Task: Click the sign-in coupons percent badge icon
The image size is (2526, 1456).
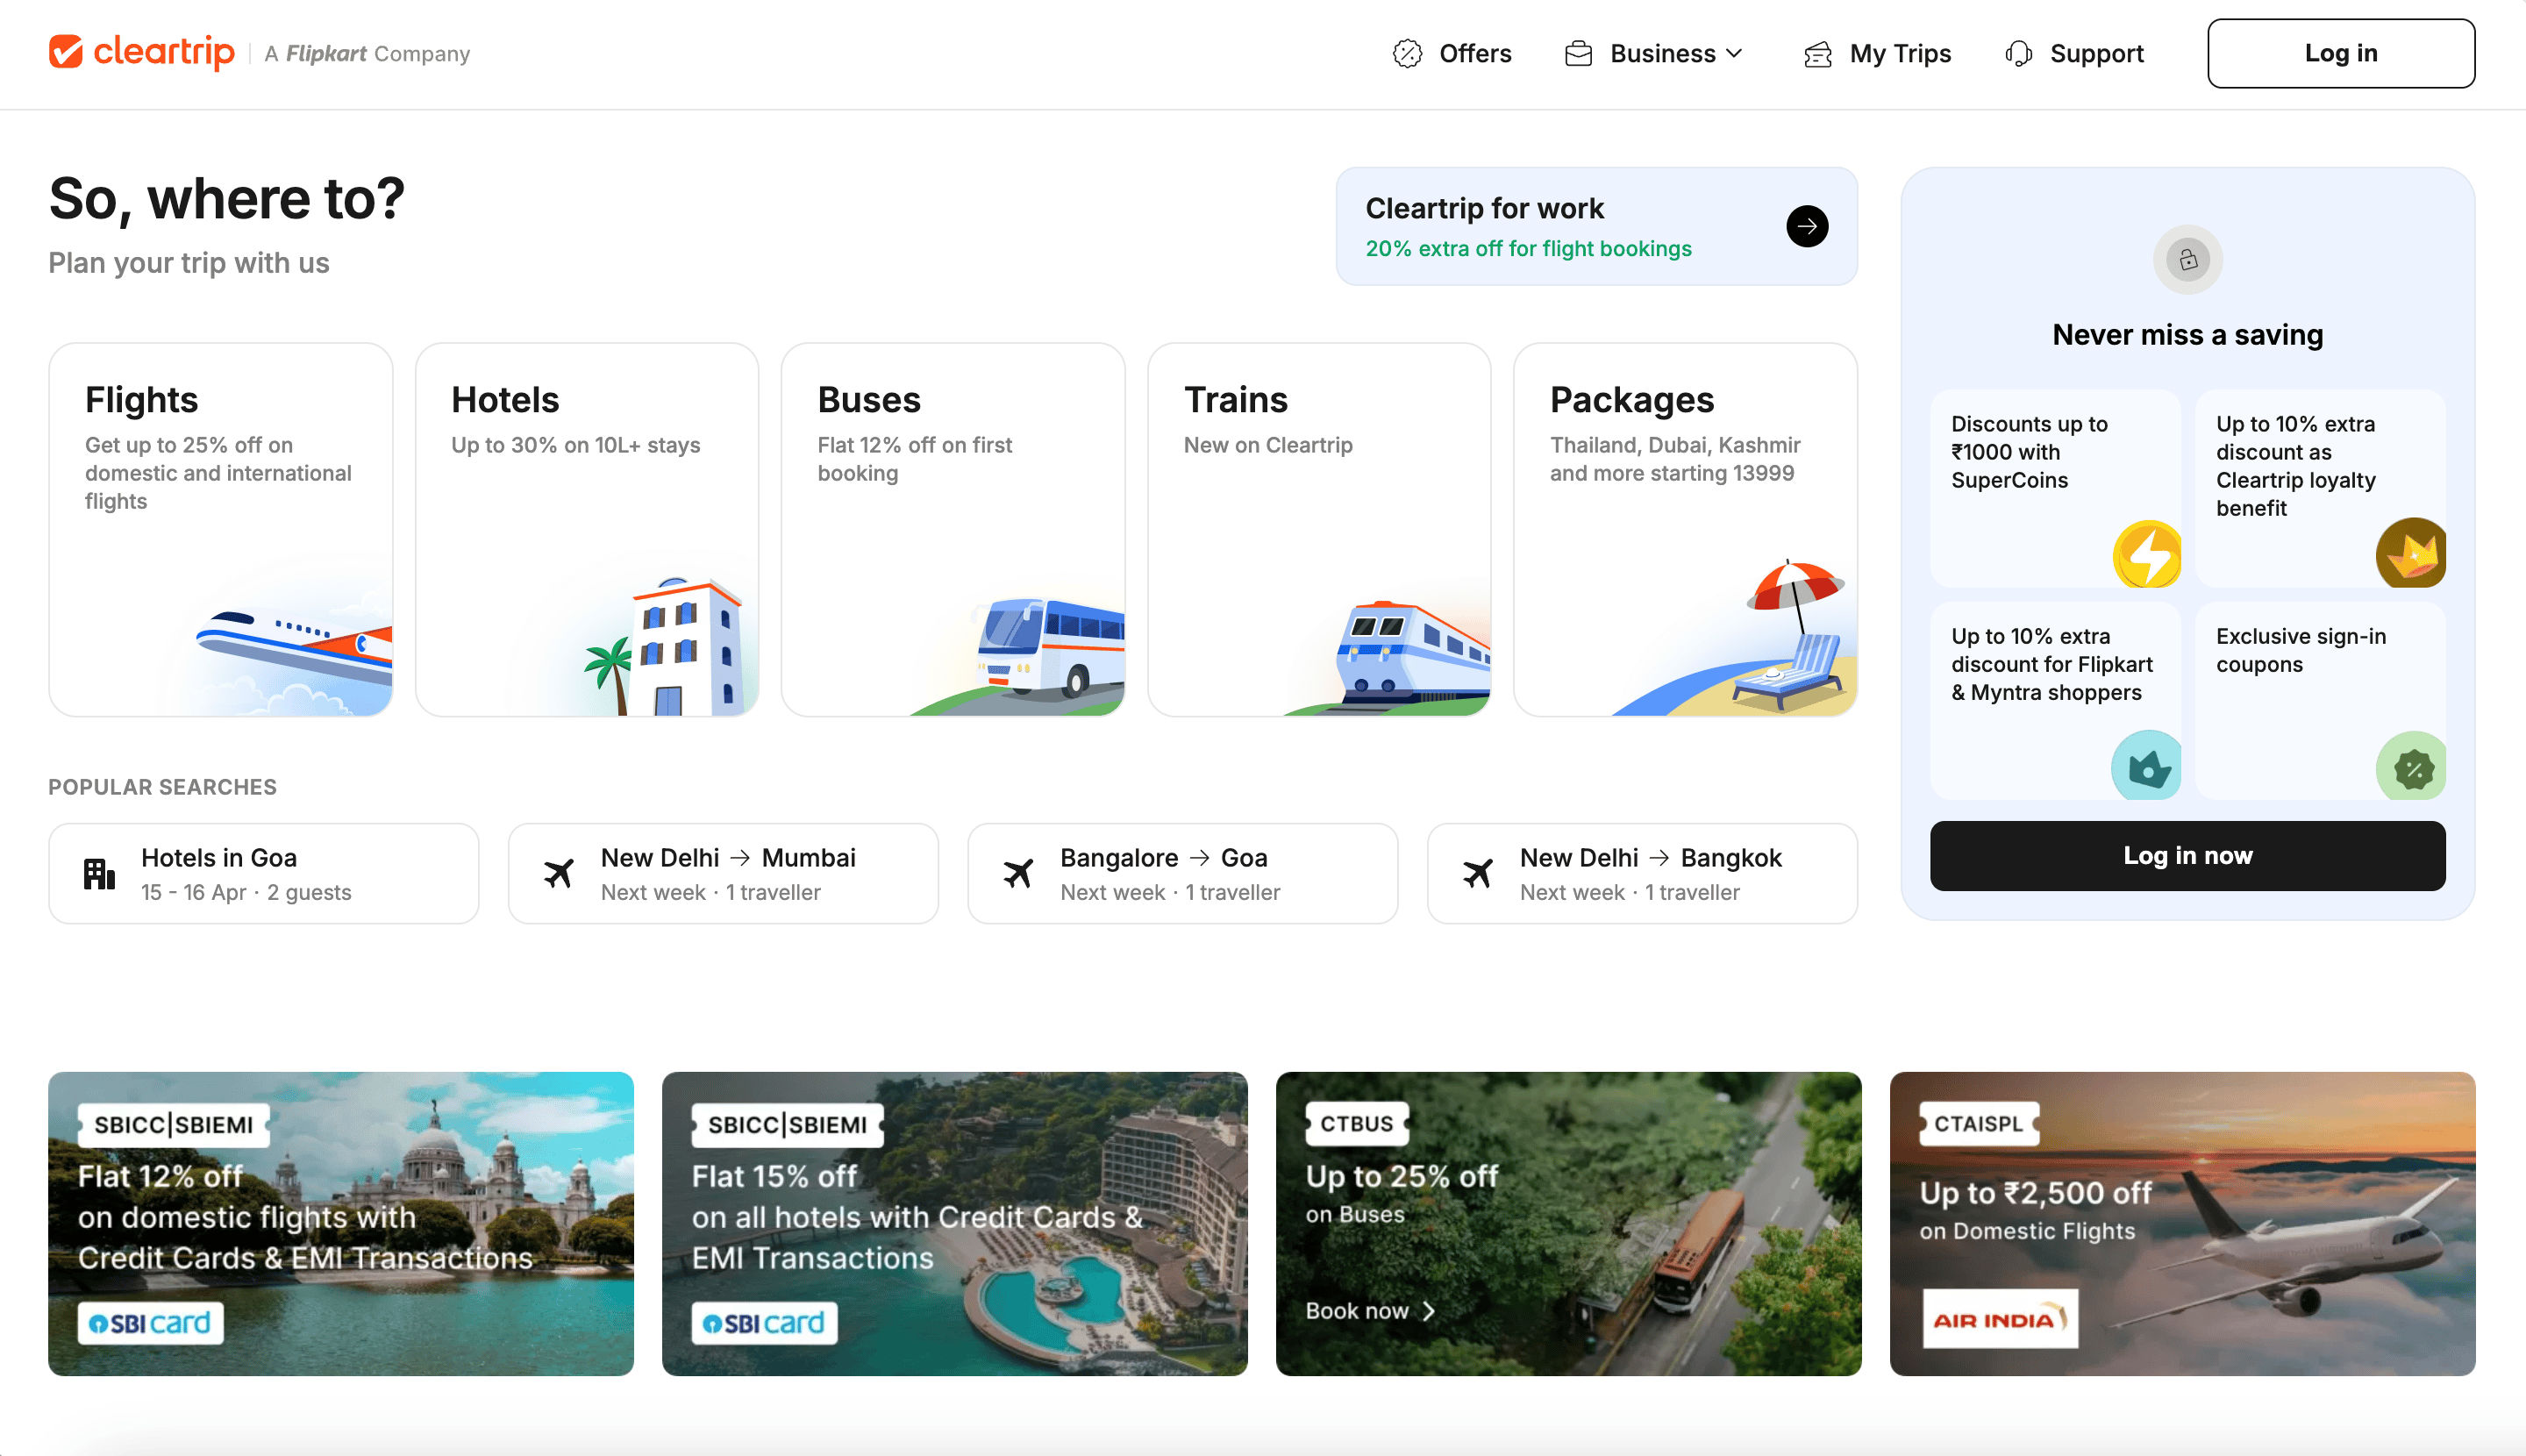Action: click(2412, 768)
